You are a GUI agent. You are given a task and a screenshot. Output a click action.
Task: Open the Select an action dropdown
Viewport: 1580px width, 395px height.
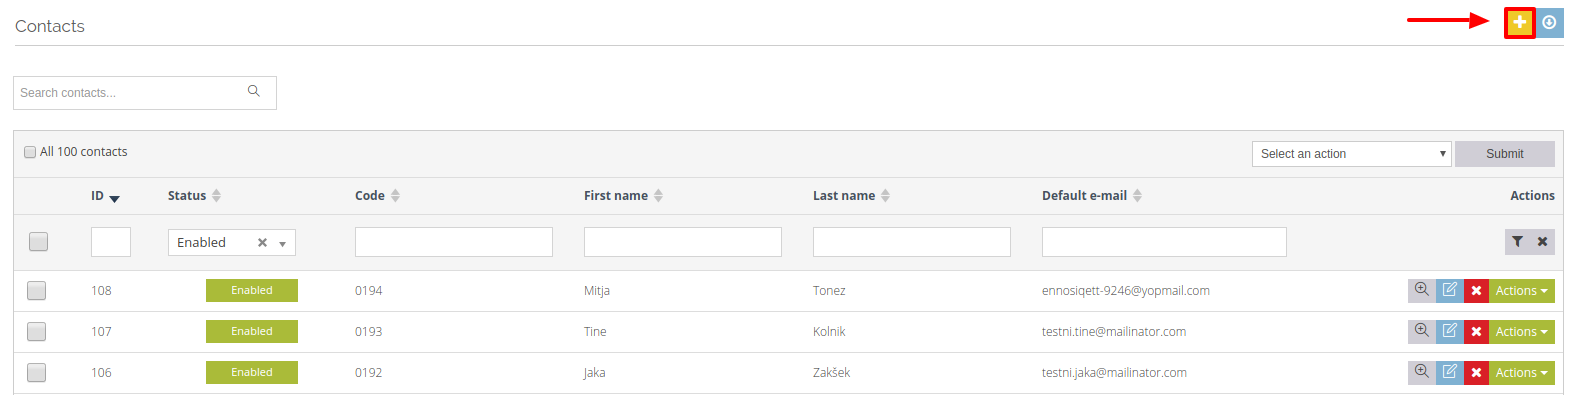click(1351, 154)
